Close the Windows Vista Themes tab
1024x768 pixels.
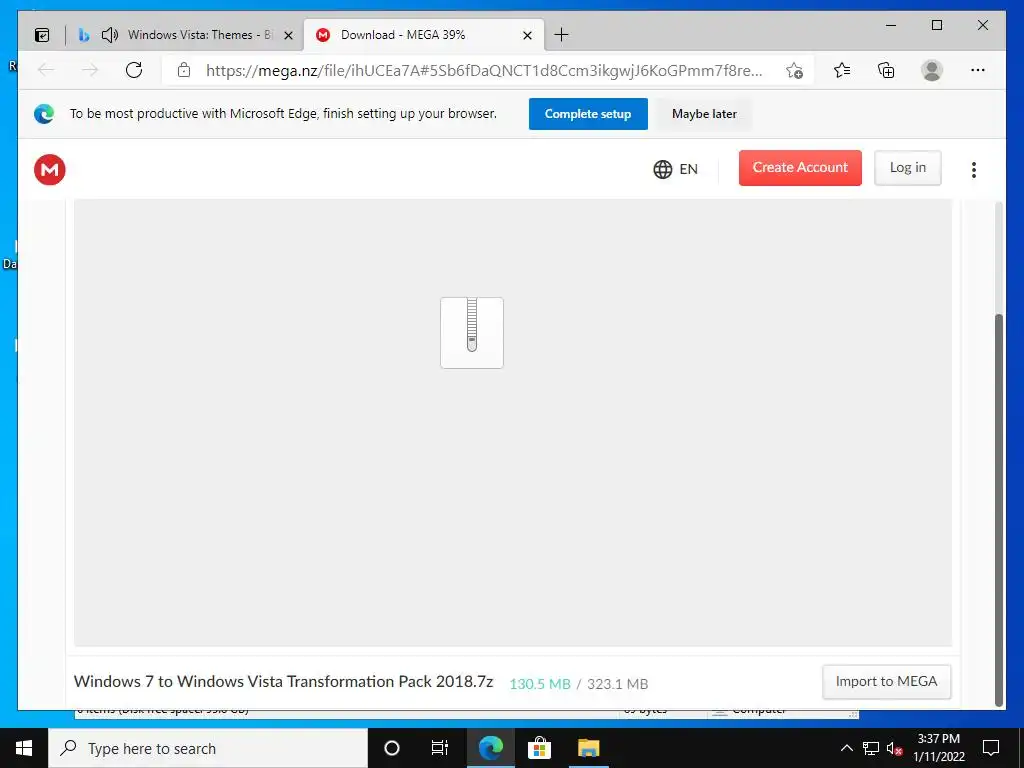[289, 35]
